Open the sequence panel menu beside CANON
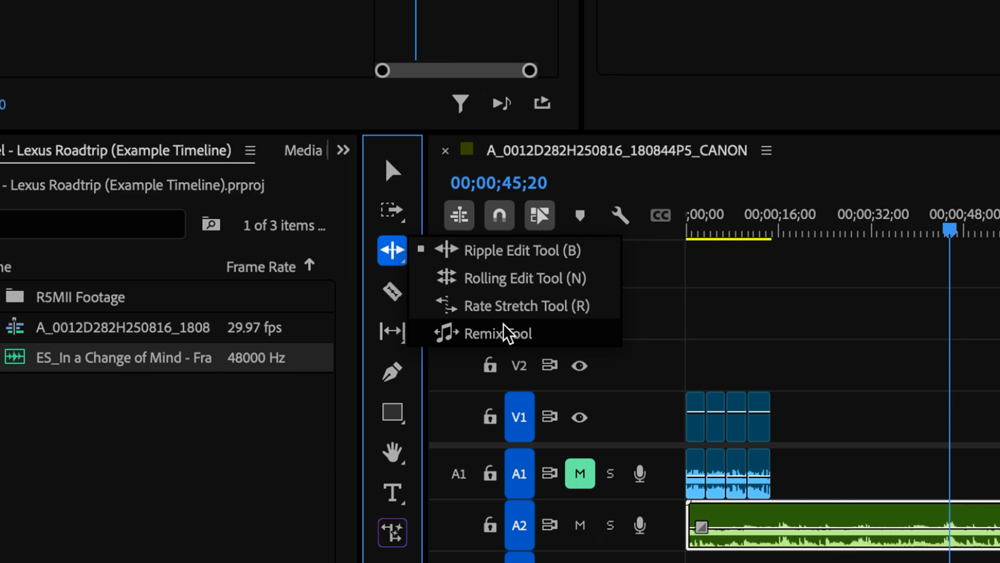 coord(767,150)
